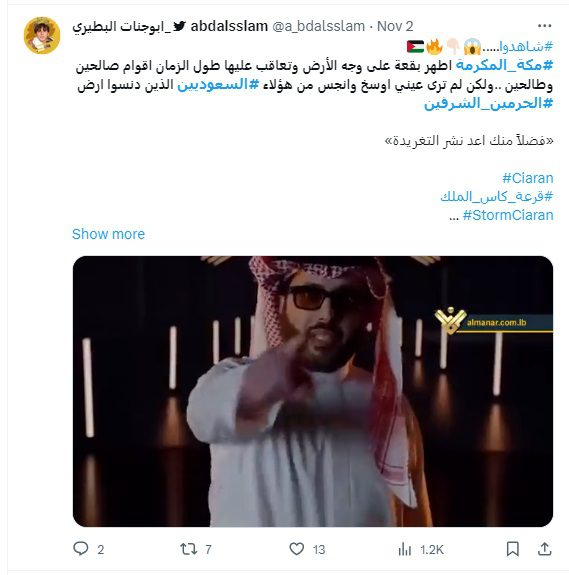The image size is (569, 575).
Task: Open the Nov 2 tweet timestamp
Action: point(395,26)
